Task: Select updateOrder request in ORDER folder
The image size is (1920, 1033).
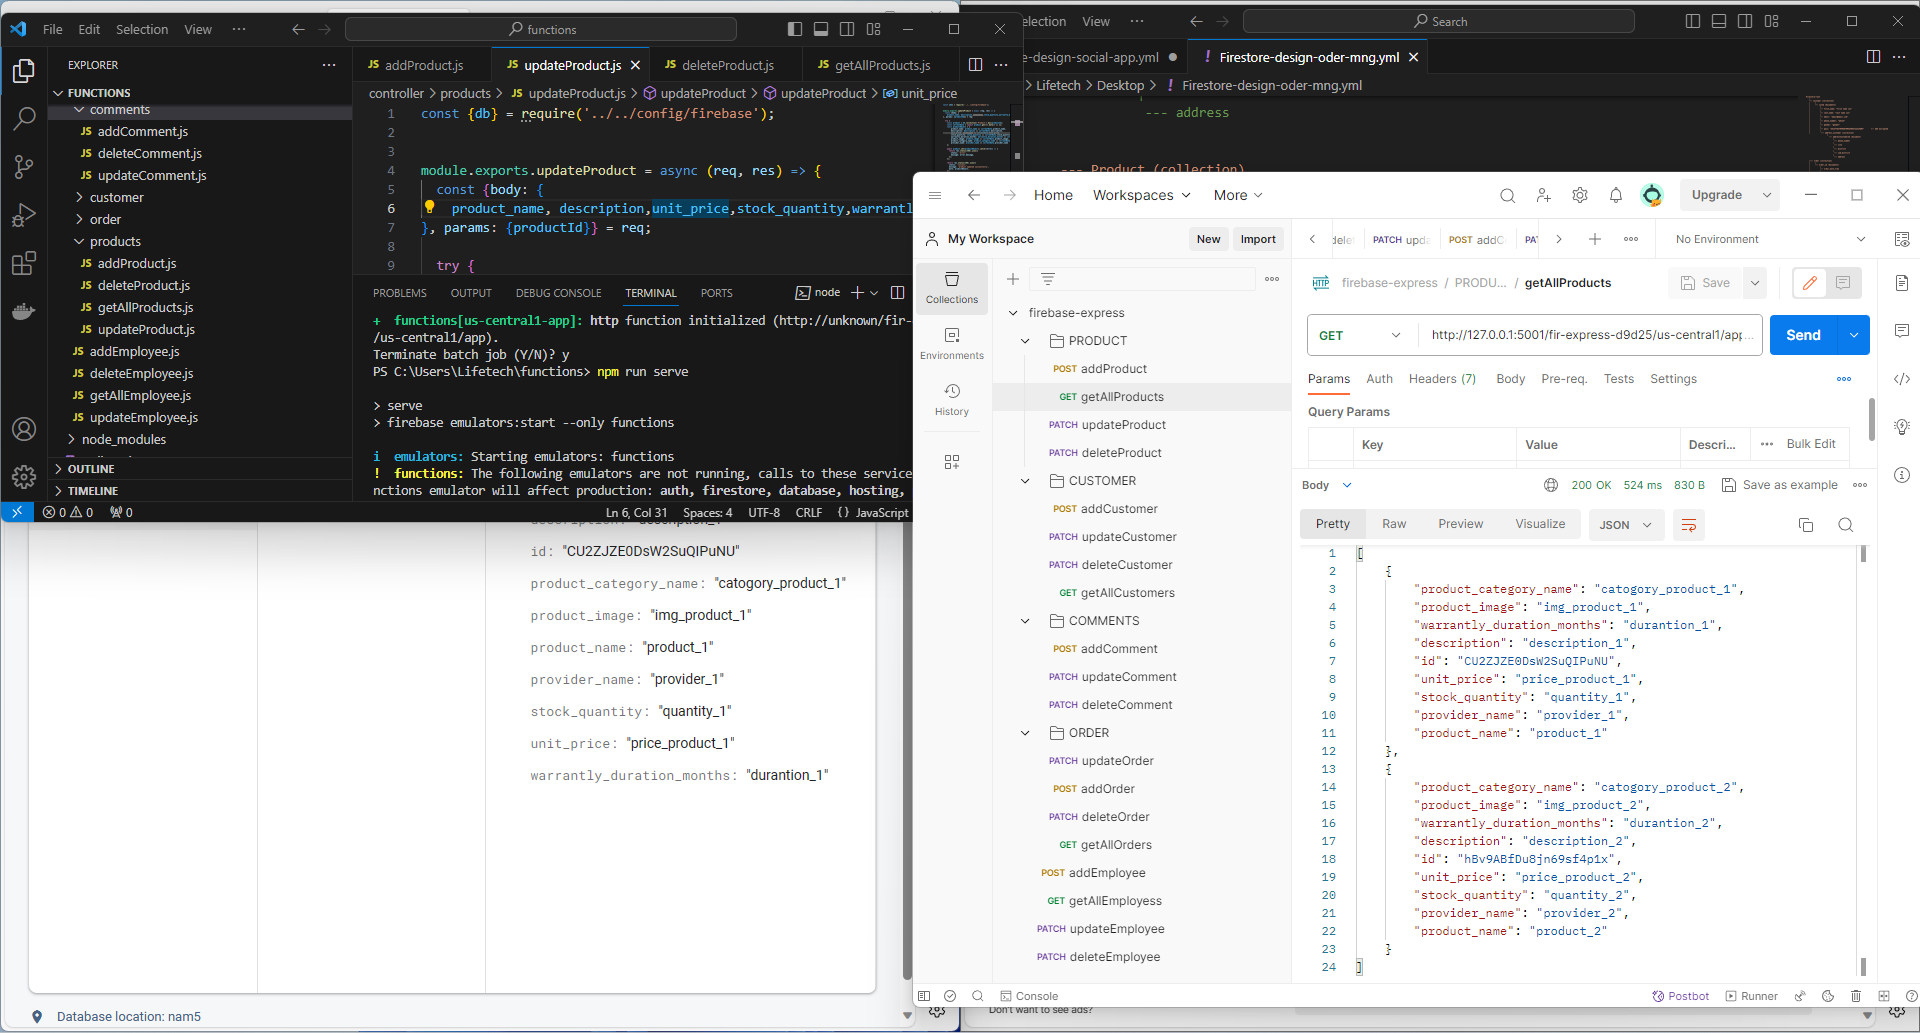Action: [x=1117, y=761]
